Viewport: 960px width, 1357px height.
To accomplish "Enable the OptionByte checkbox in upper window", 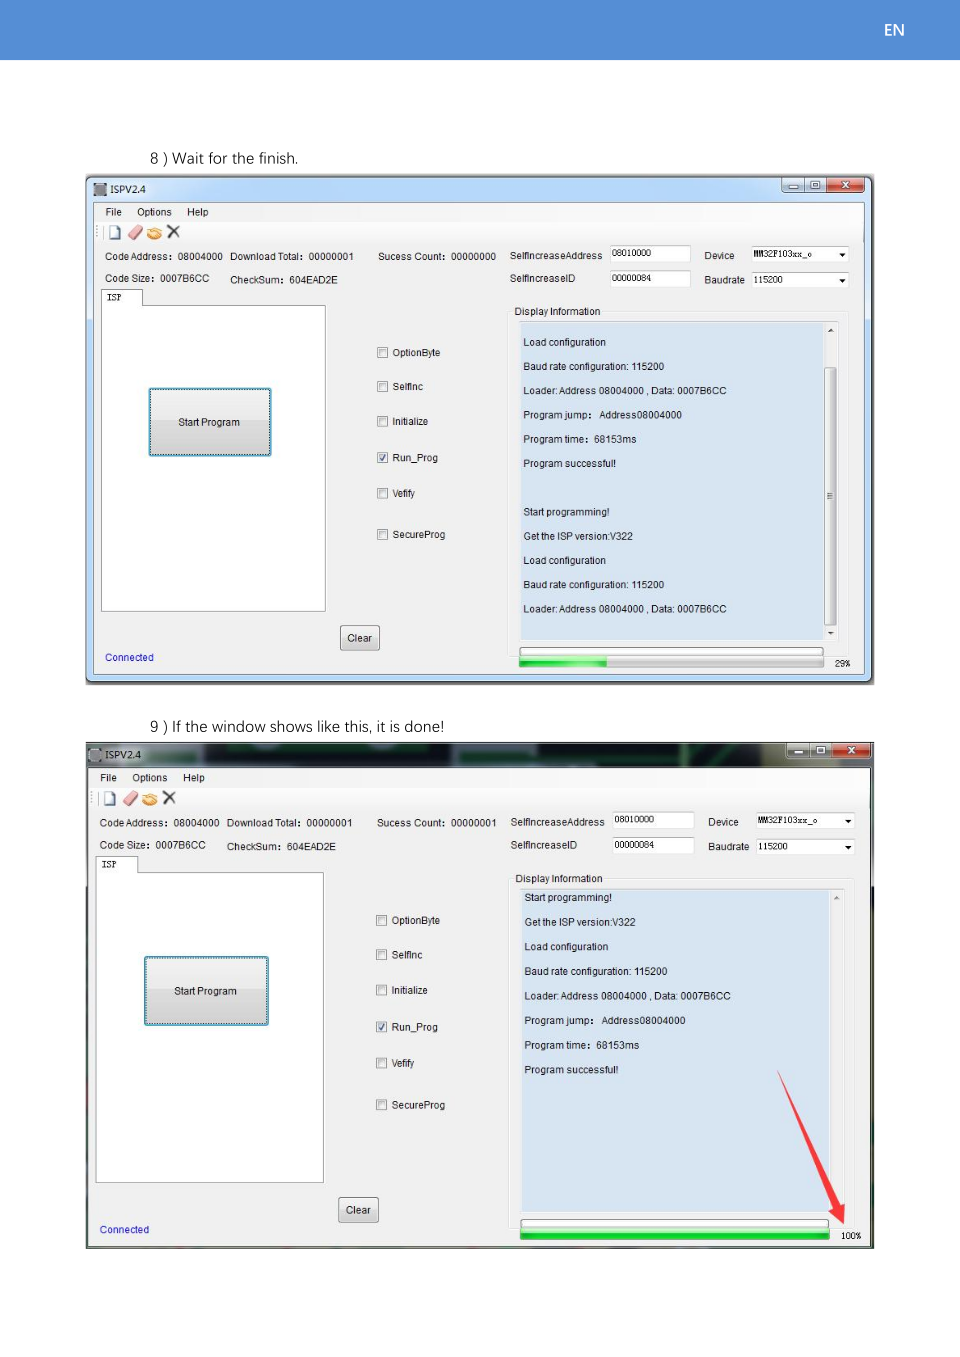I will [x=382, y=353].
